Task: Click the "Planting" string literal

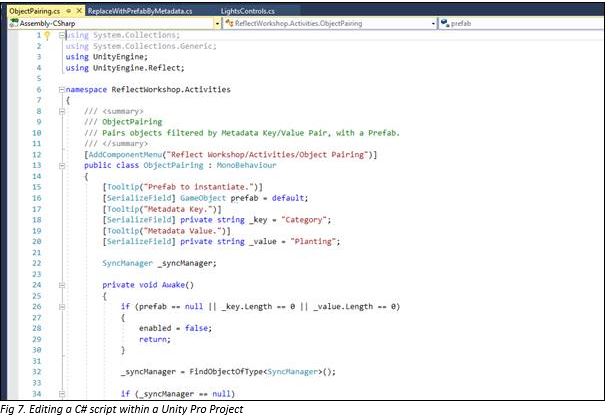Action: [x=313, y=241]
